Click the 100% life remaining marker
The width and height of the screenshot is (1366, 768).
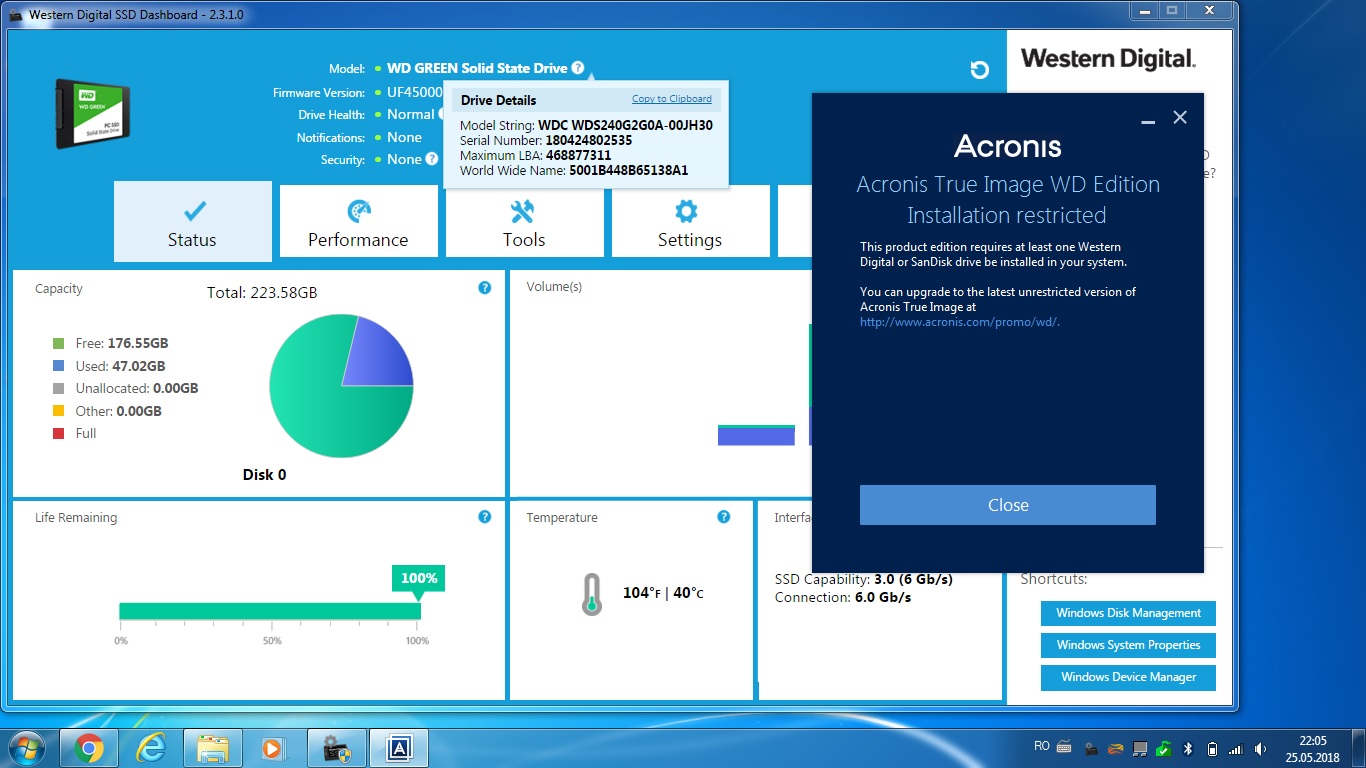(x=419, y=578)
